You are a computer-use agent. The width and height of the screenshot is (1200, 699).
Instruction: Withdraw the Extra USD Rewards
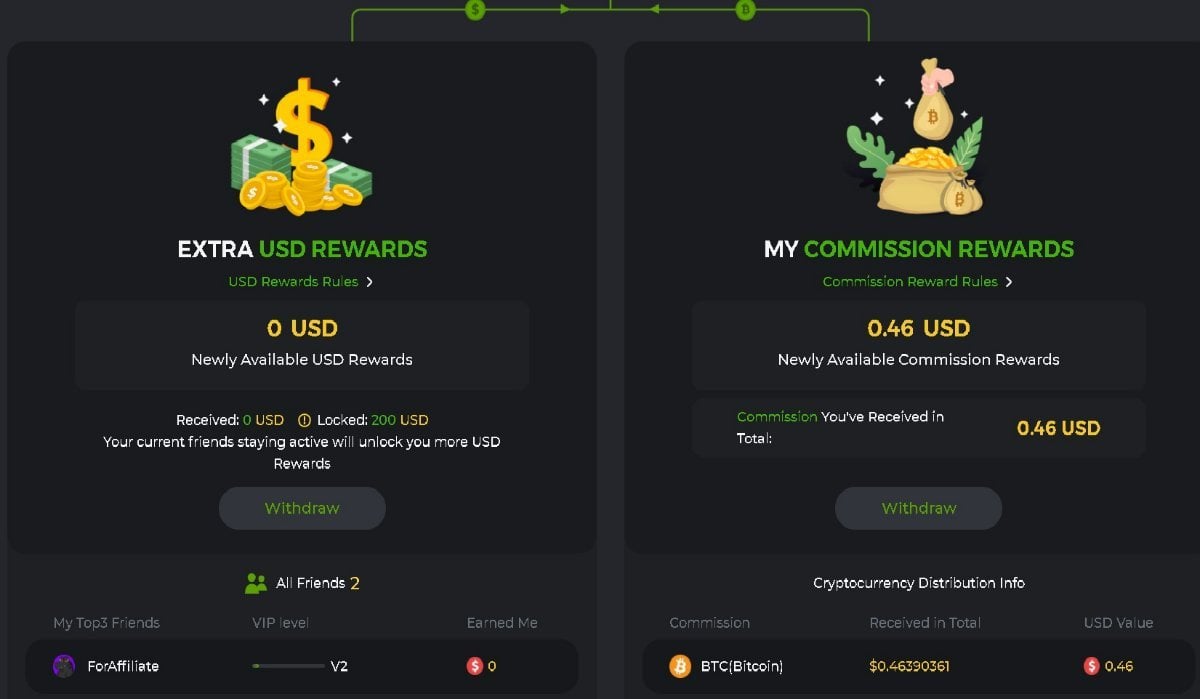click(302, 508)
